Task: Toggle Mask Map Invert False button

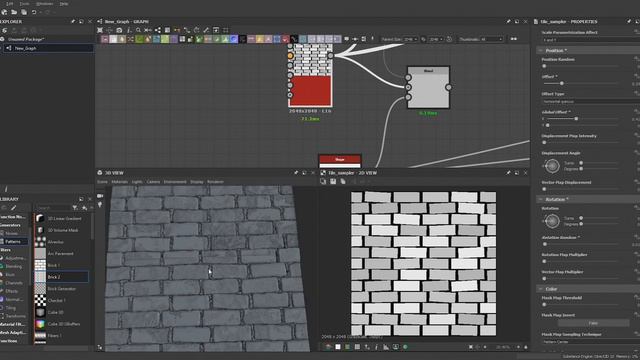Action: (593, 323)
